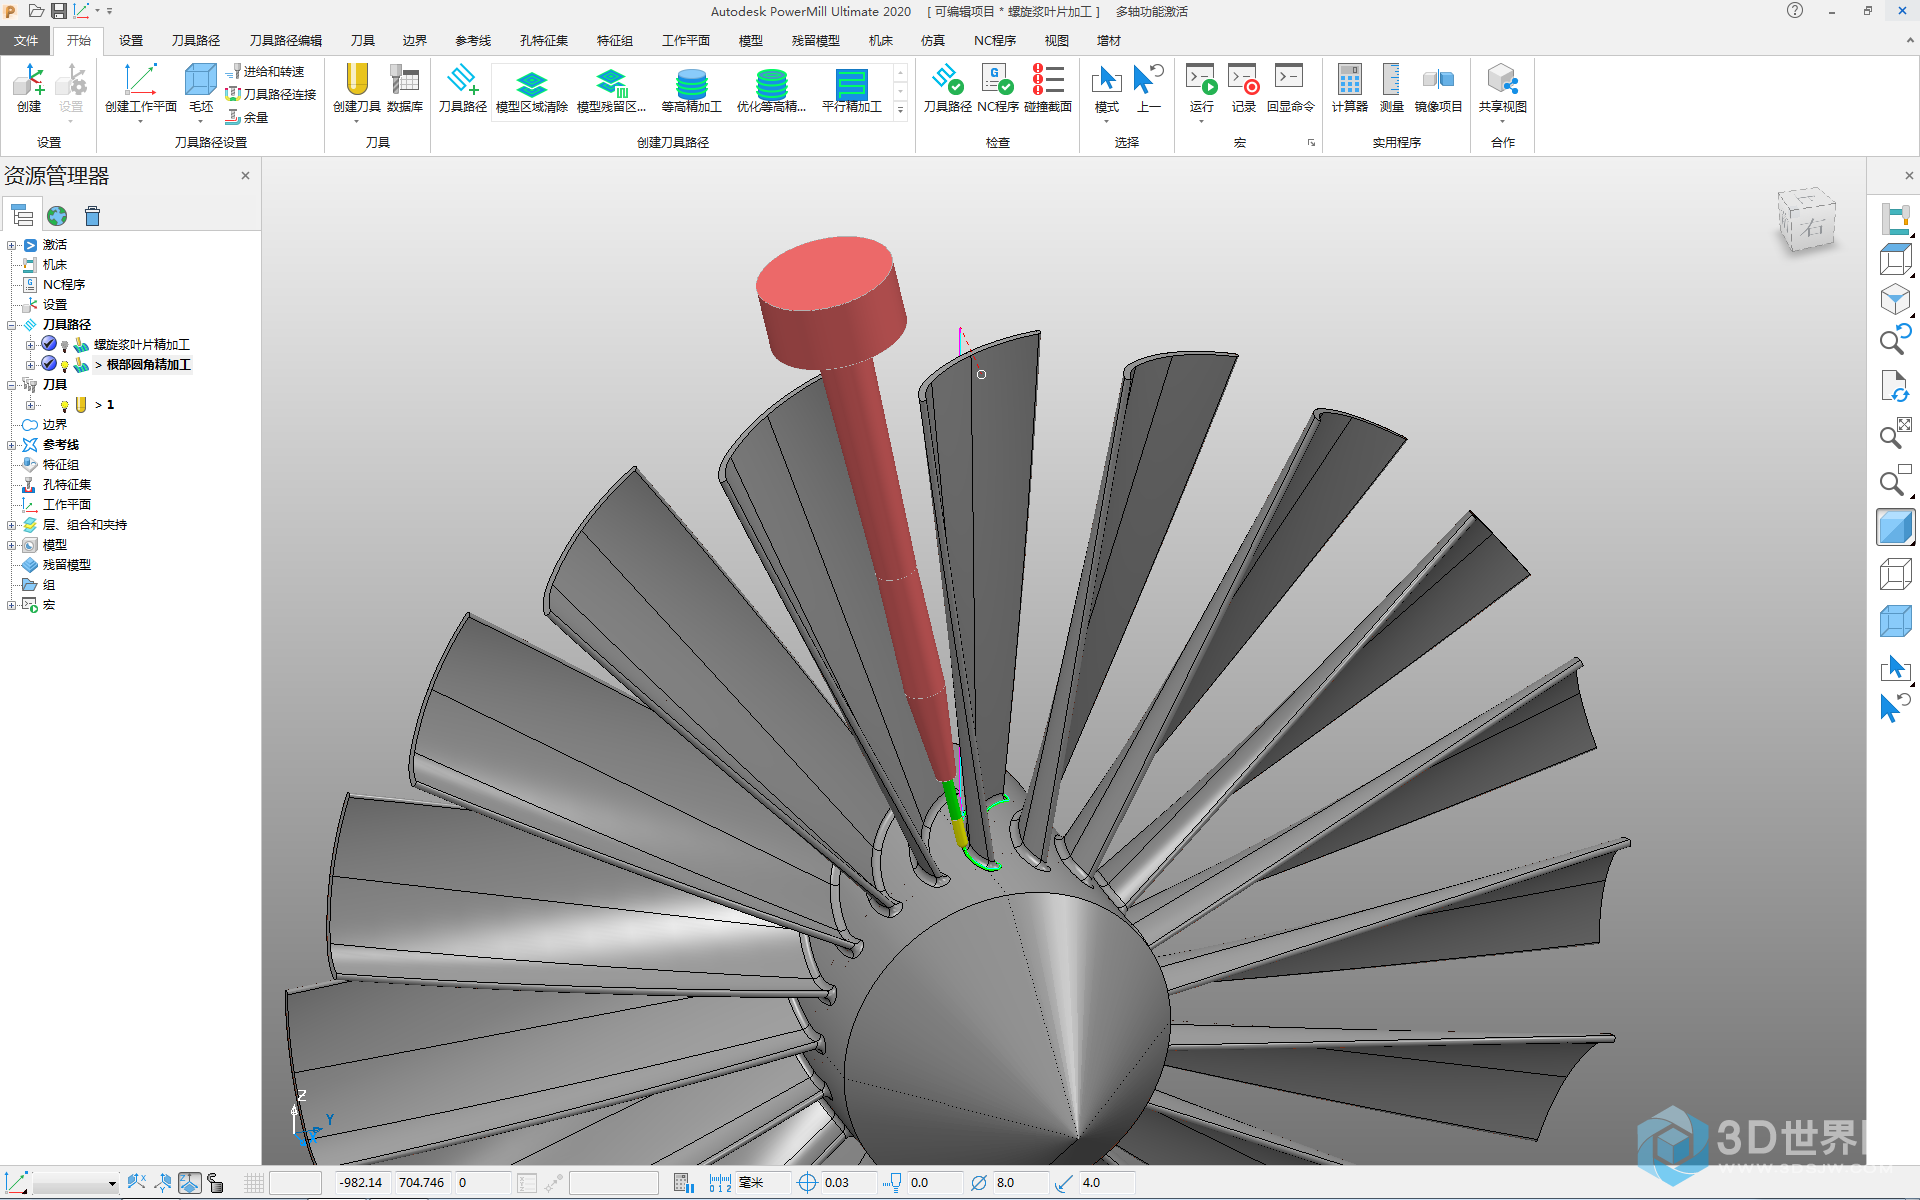The width and height of the screenshot is (1920, 1200).
Task: Collapse the 刀具 tree node
Action: point(12,385)
